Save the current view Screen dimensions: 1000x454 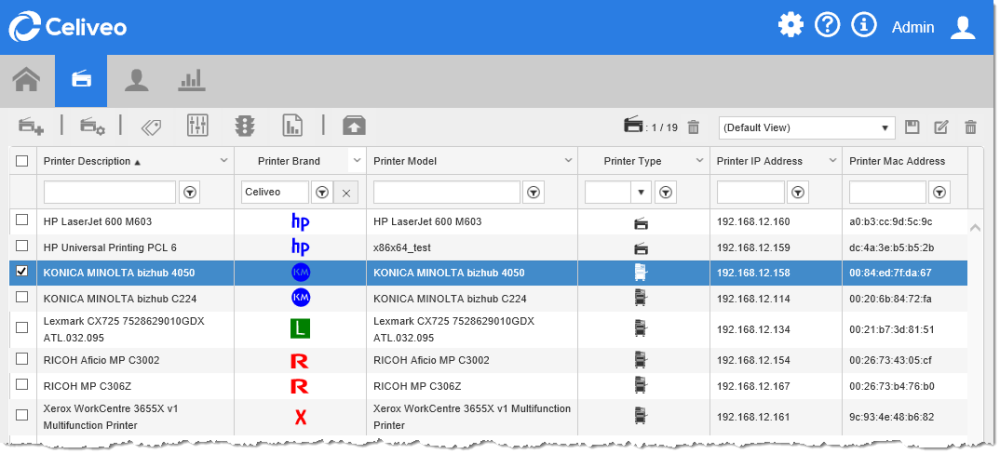click(912, 127)
